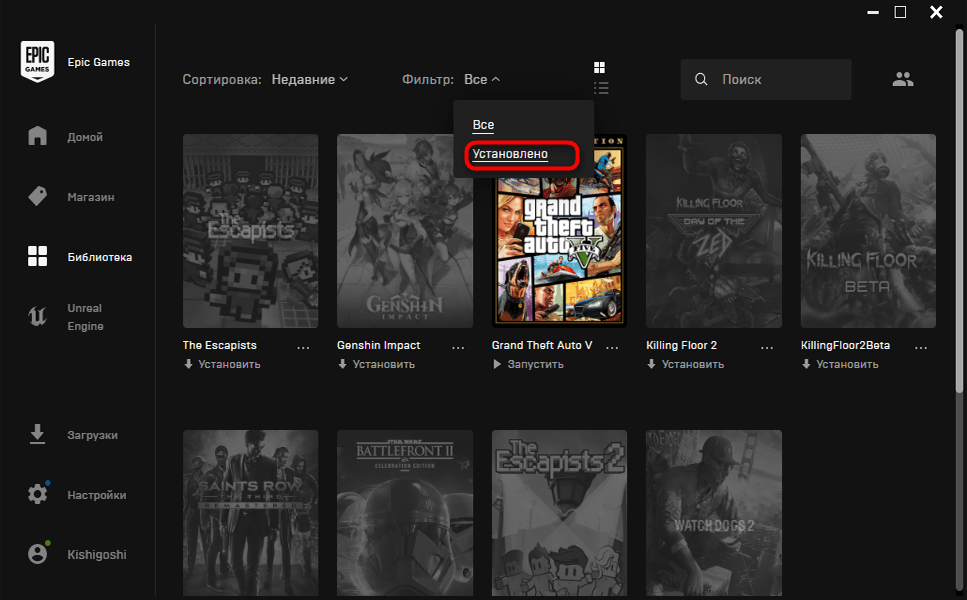The height and width of the screenshot is (600, 967).
Task: Click download arrow icon for Genshin Impact
Action: [342, 364]
